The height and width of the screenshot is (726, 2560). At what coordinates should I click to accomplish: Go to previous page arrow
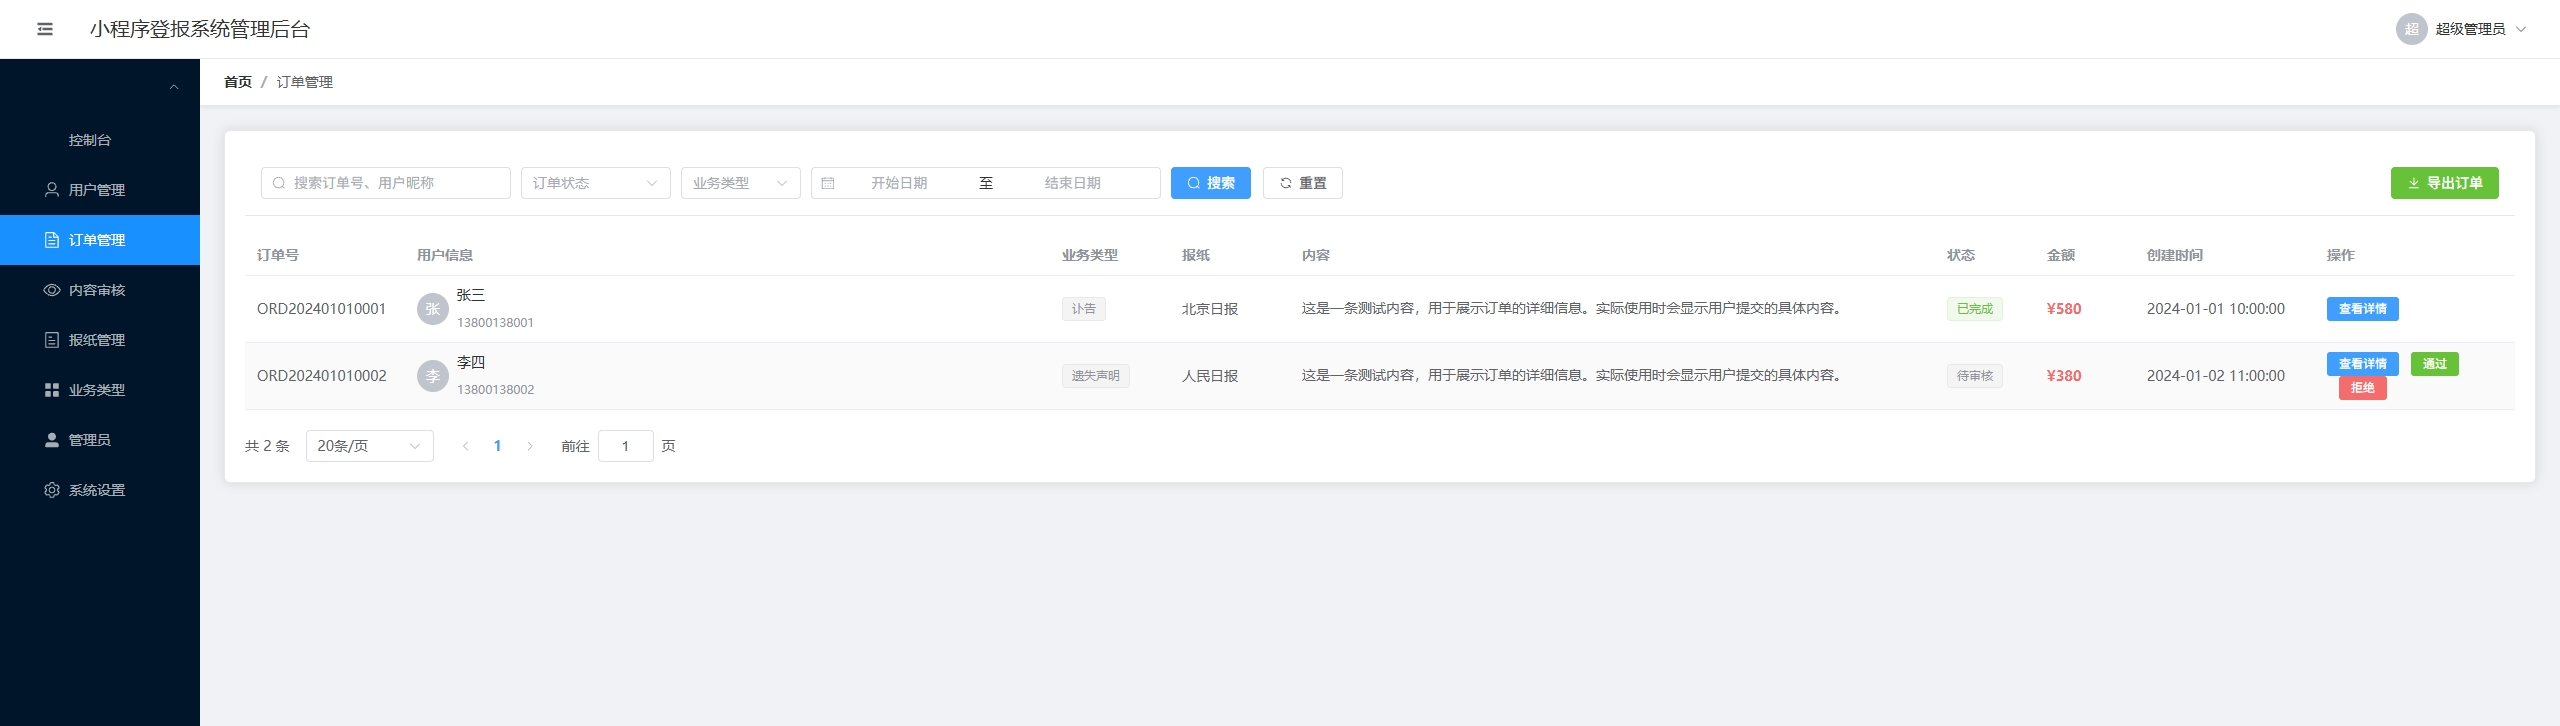tap(465, 446)
